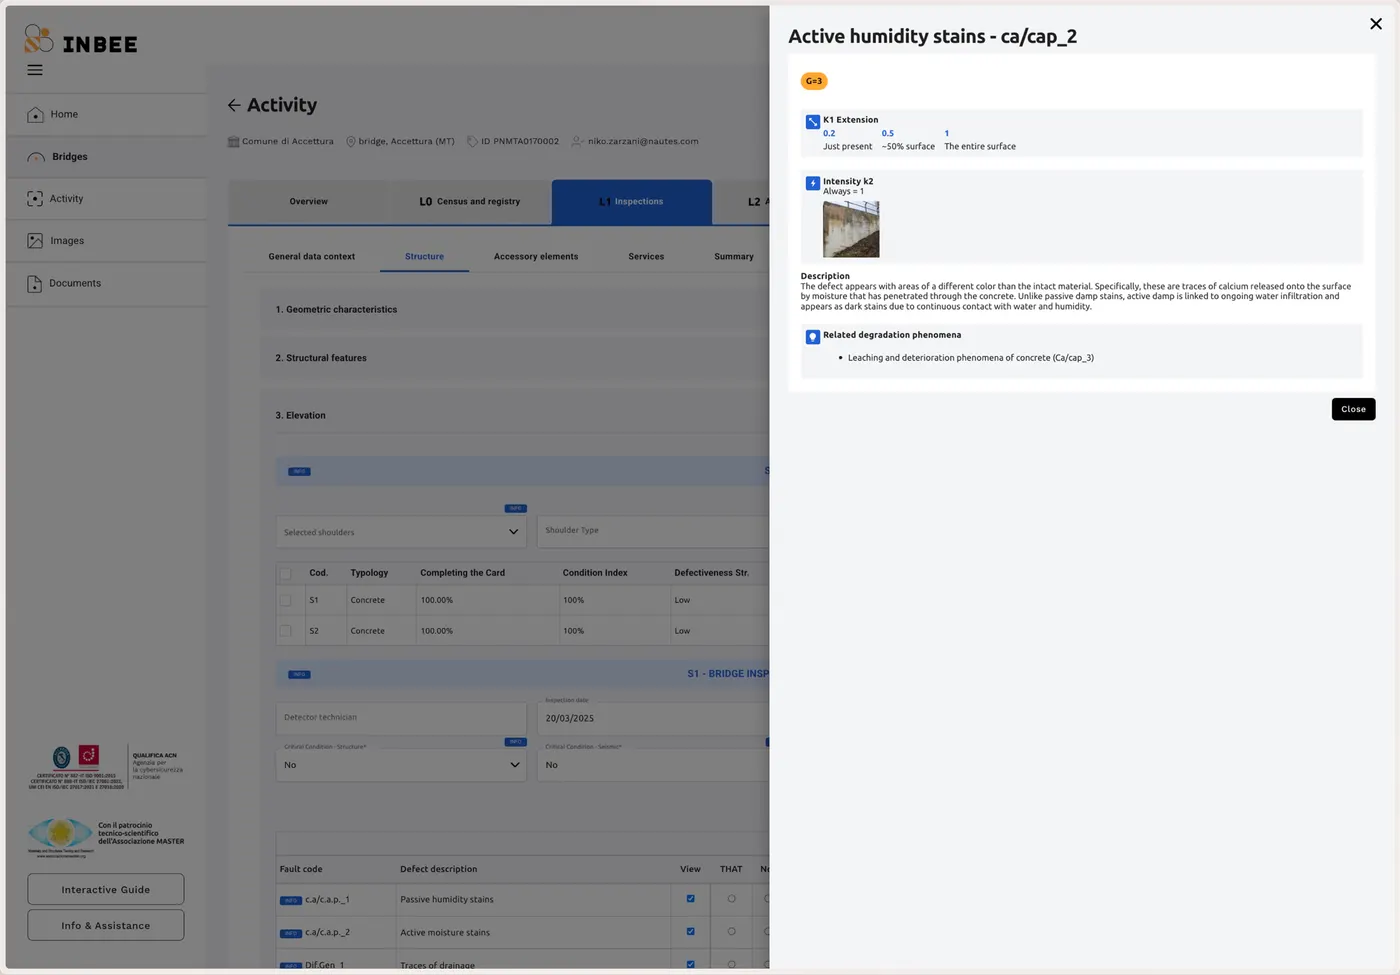Viewport: 1400px width, 975px height.
Task: Collapse section 3. Elevation
Action: [515, 415]
